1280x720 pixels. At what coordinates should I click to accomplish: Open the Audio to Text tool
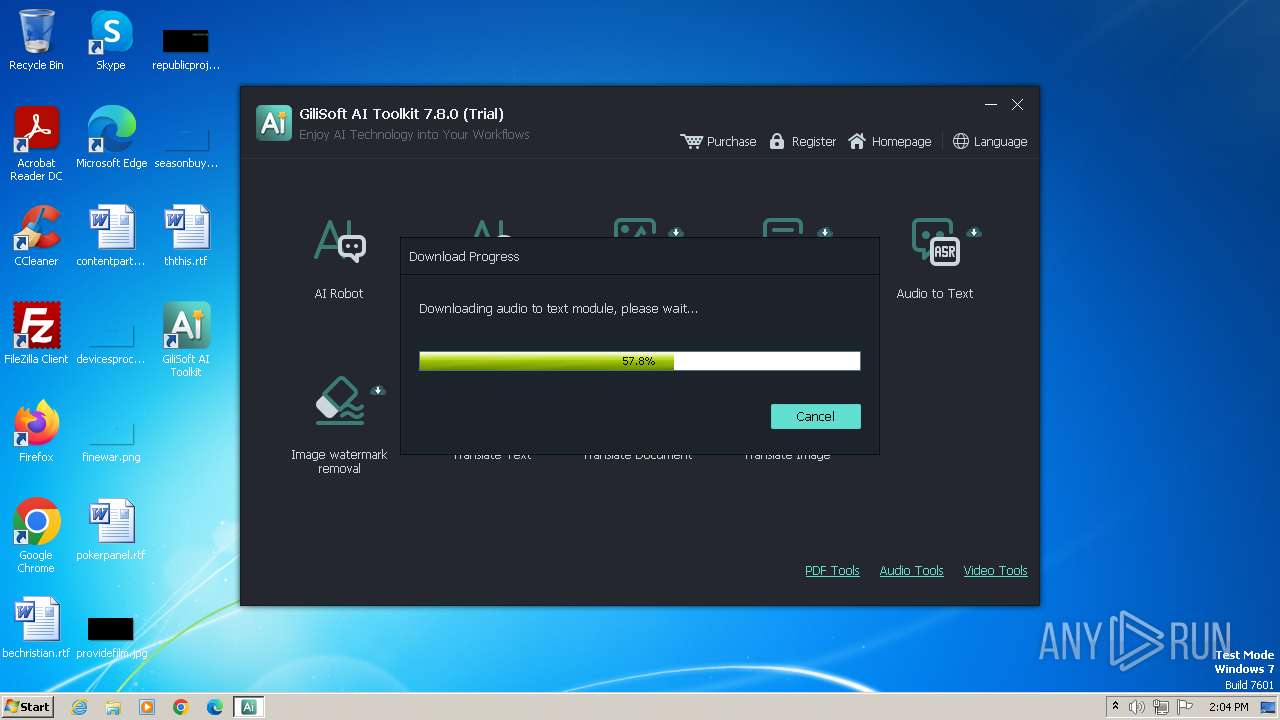click(935, 258)
